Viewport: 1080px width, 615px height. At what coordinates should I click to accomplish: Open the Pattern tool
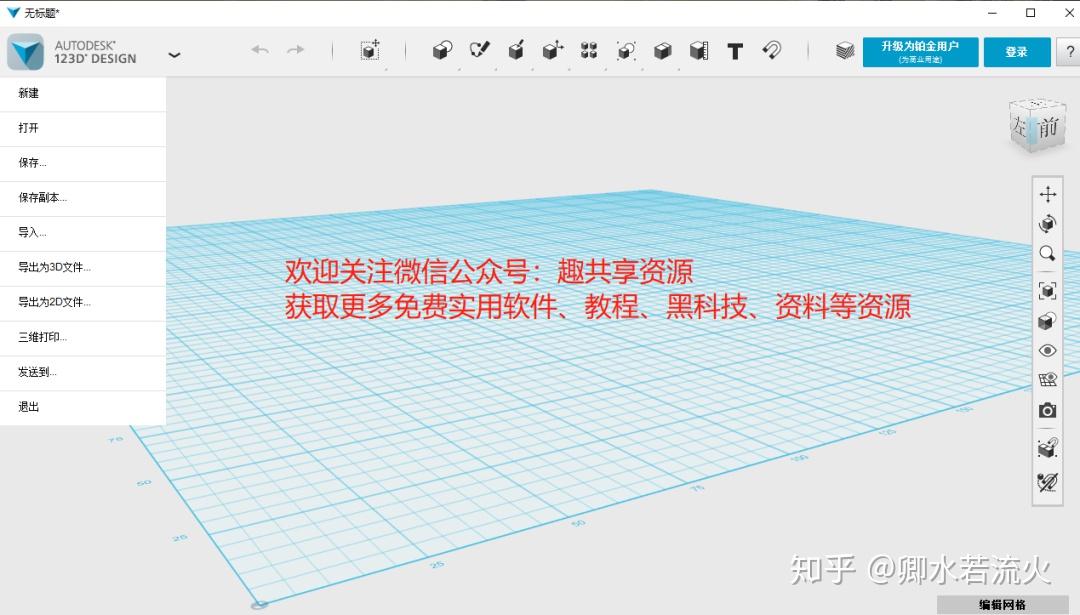pos(588,50)
